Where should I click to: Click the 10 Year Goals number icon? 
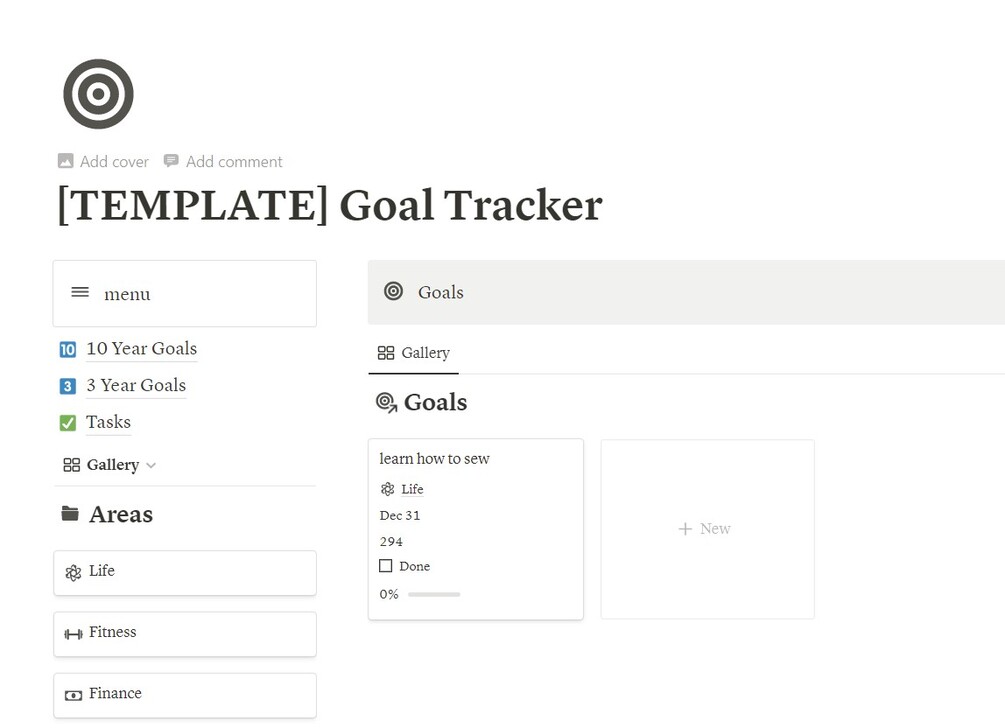pos(67,349)
